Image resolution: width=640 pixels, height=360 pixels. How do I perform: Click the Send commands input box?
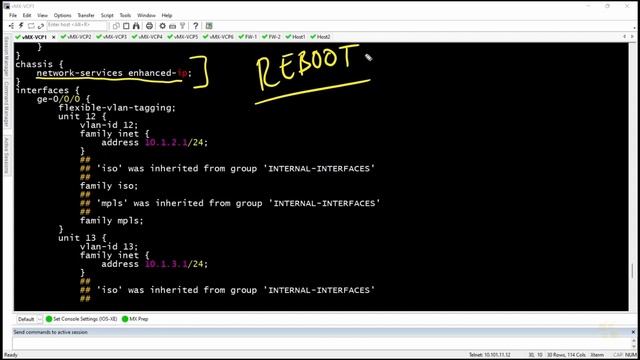point(322,343)
